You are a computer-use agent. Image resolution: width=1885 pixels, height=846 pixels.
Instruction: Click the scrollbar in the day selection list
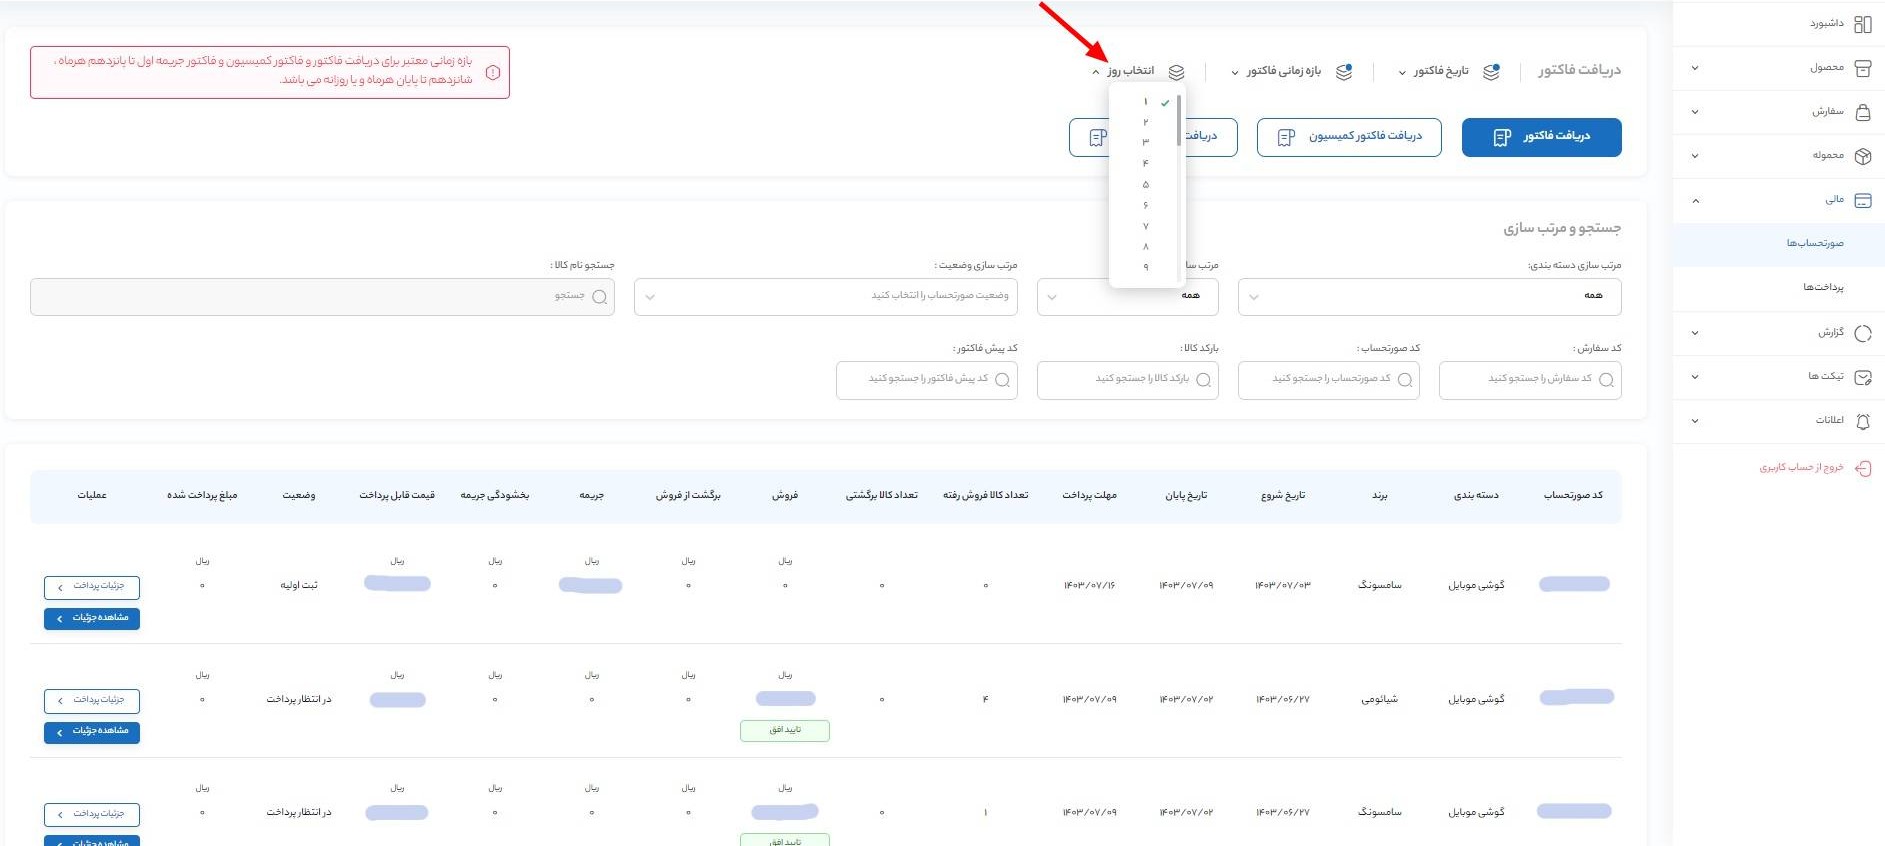pos(1179,121)
